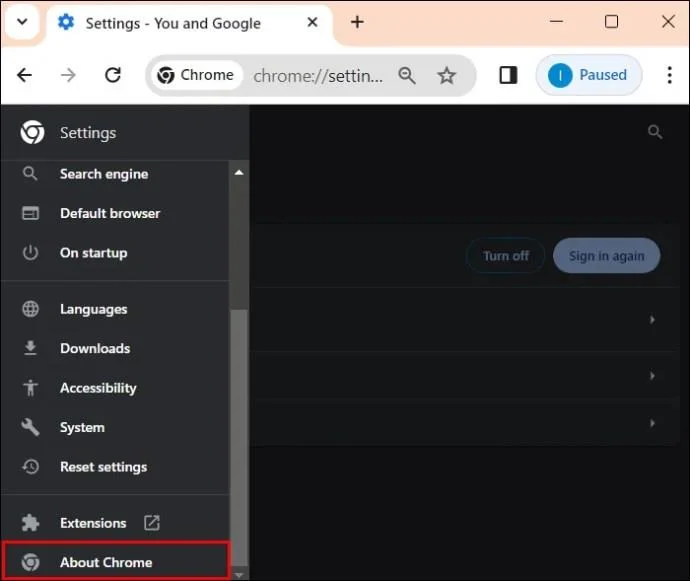
Task: Open On startup settings
Action: [x=114, y=253]
